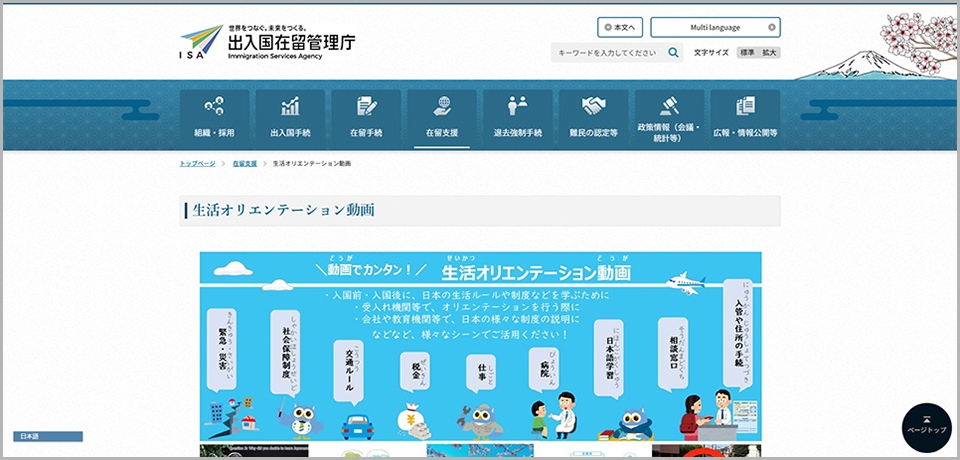Click the 組織・採用 network icon

click(214, 107)
